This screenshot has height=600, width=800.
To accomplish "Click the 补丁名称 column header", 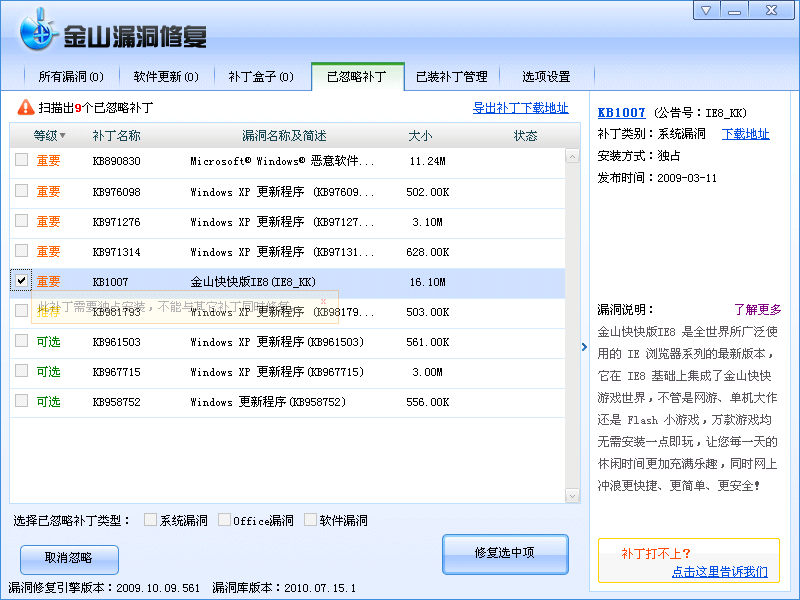I will tap(116, 136).
